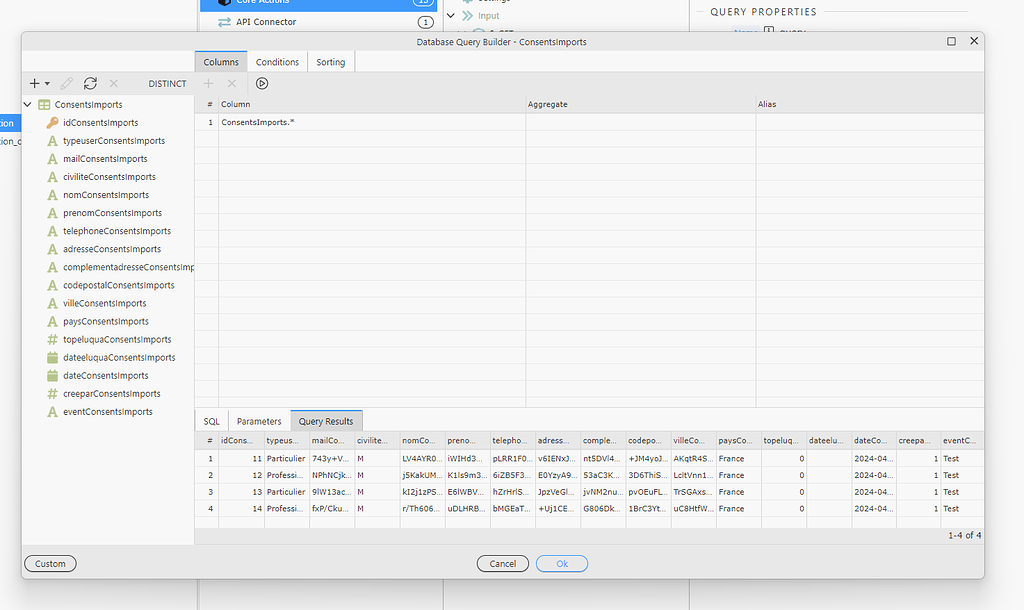The width and height of the screenshot is (1024, 610).
Task: Open the add dropdown arrow next to plus
Action: point(47,85)
